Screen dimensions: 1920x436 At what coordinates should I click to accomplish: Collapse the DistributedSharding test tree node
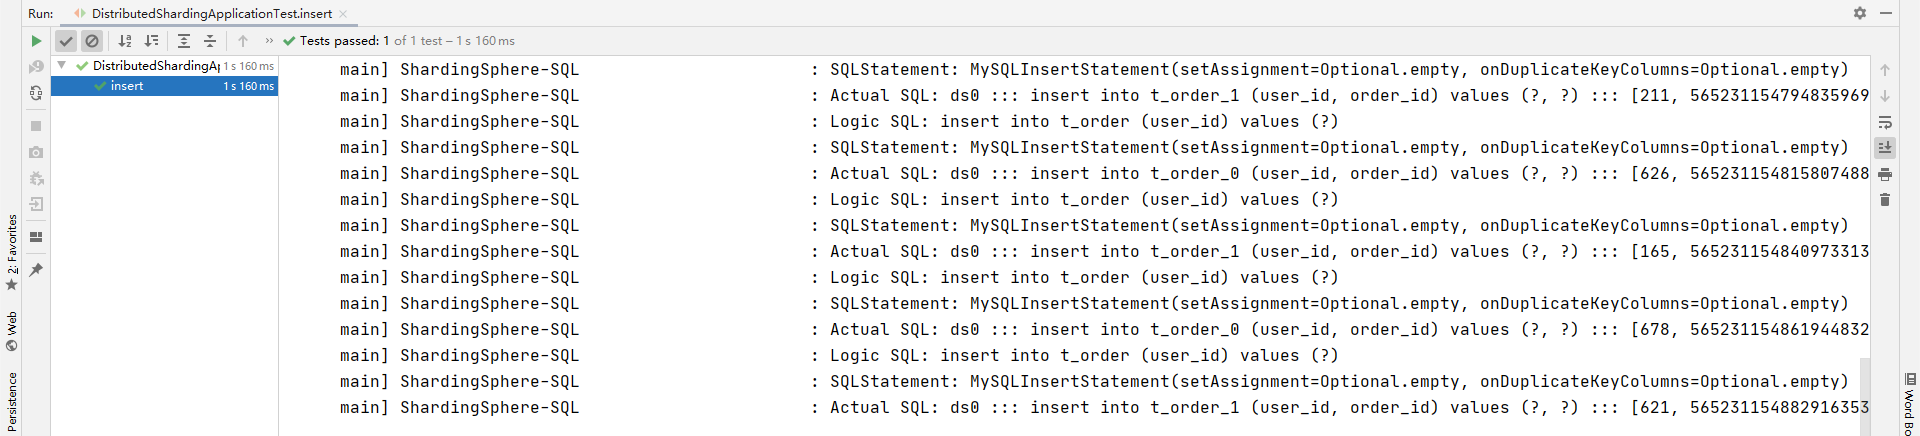(62, 66)
